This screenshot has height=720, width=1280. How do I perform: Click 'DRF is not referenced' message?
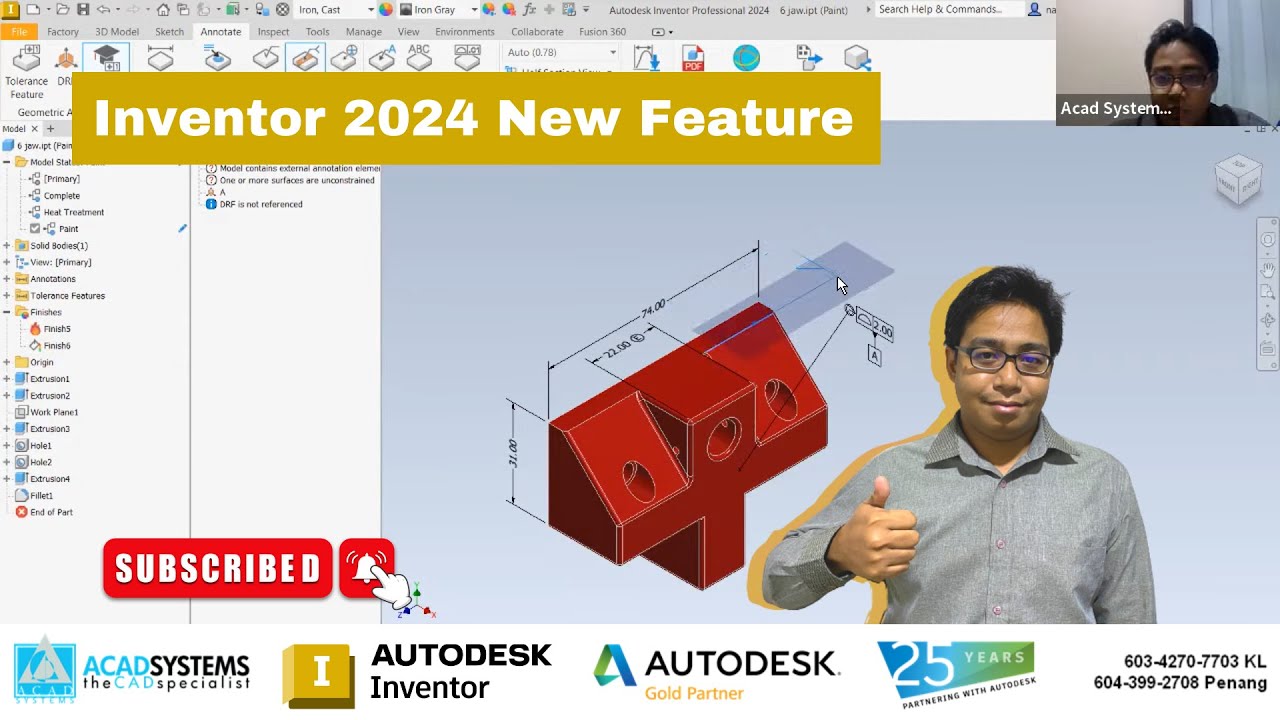click(x=260, y=204)
